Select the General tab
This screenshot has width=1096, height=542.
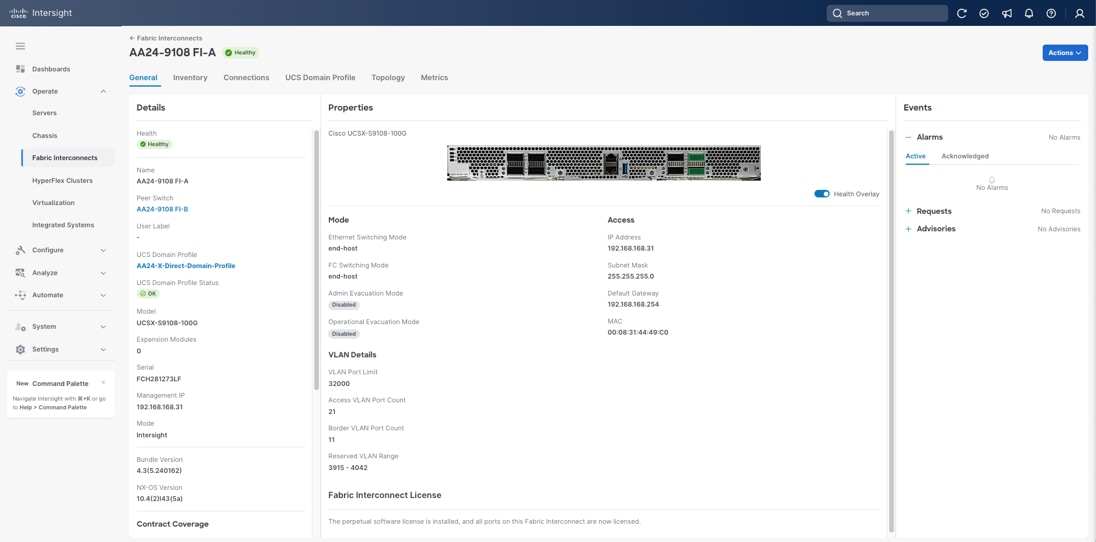click(143, 78)
